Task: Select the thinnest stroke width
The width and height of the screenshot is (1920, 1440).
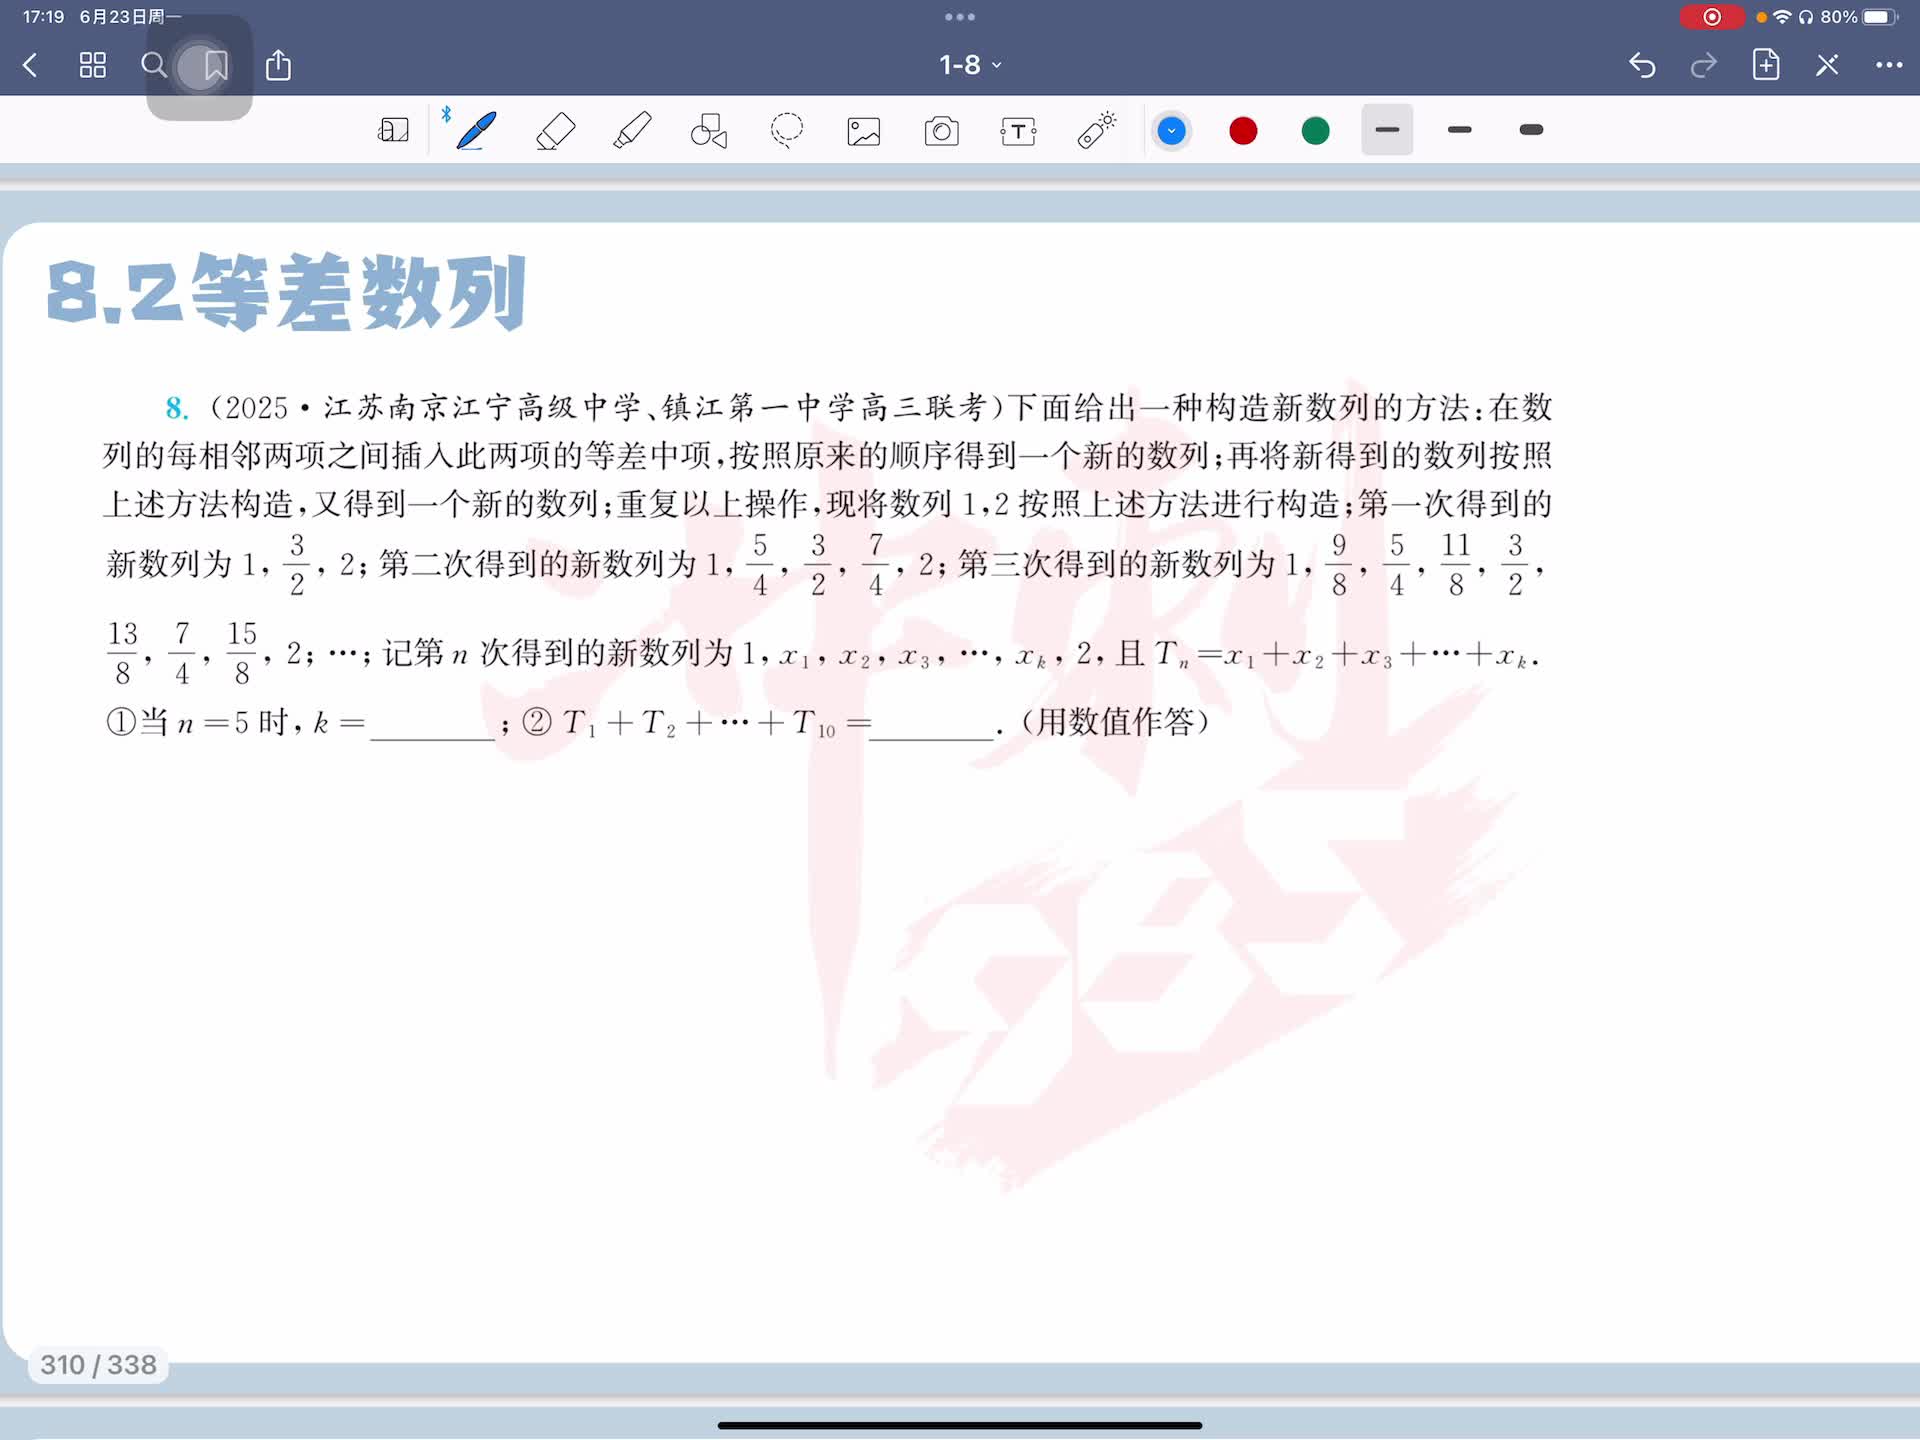Action: click(x=1387, y=130)
